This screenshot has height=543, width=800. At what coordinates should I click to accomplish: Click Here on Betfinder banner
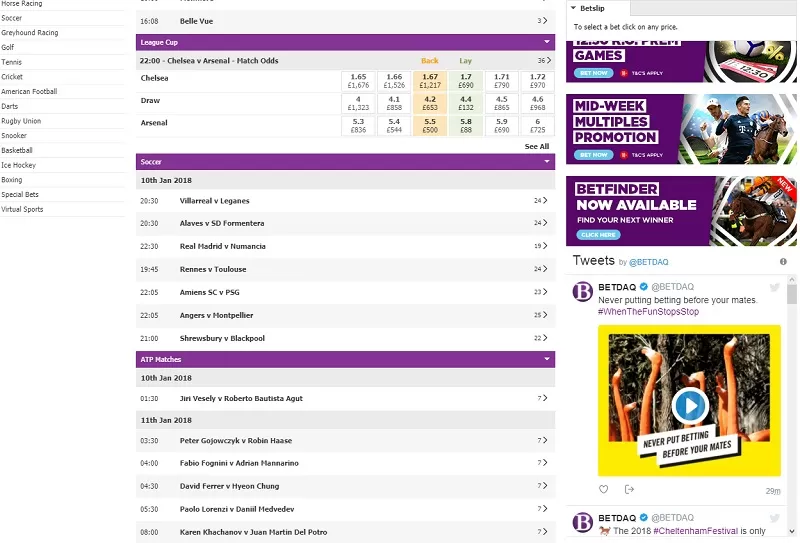tap(598, 235)
